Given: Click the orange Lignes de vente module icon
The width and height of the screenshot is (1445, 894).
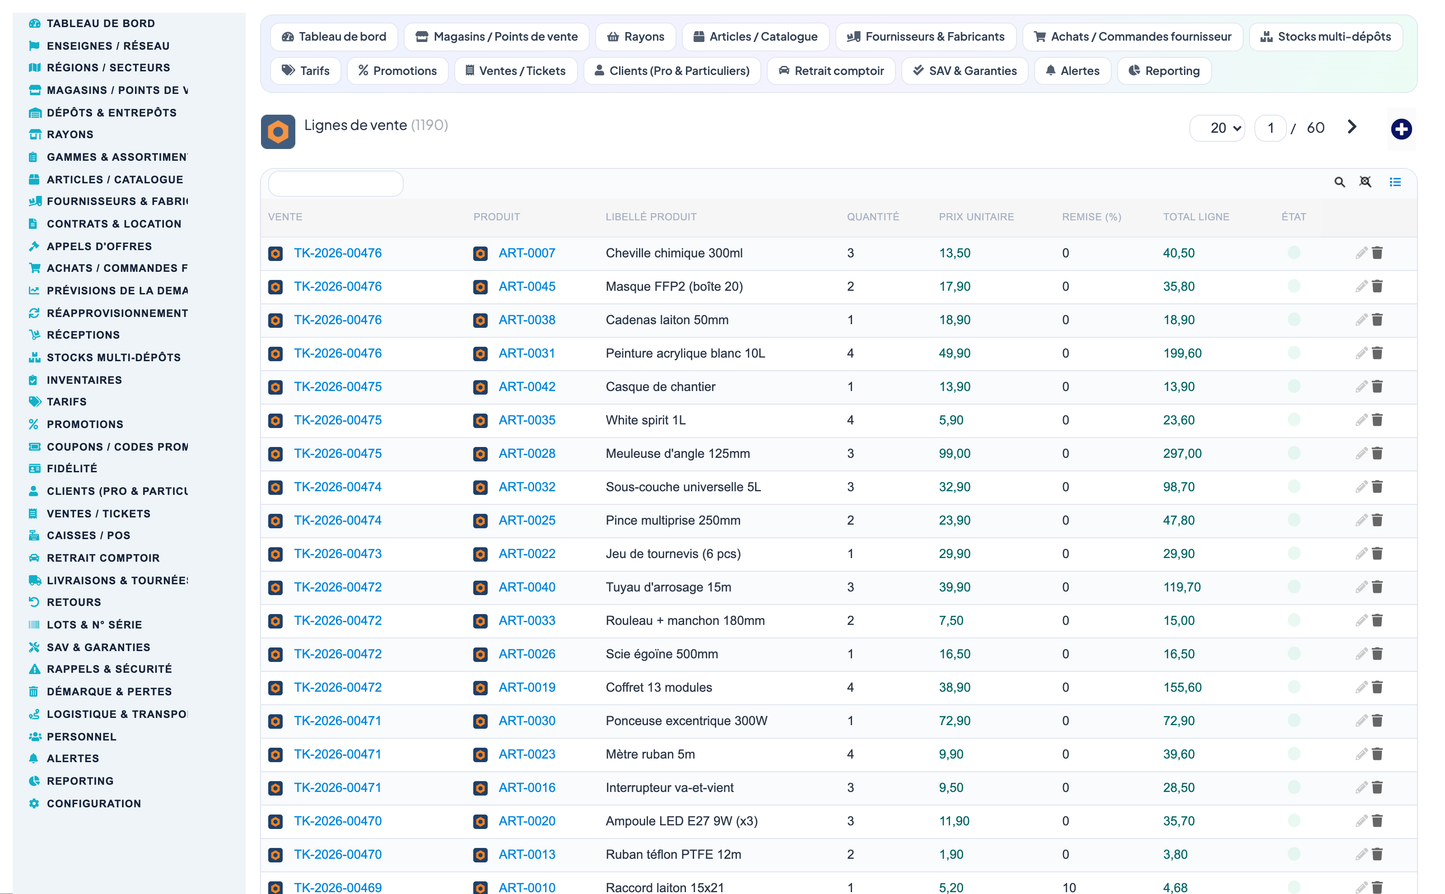Looking at the screenshot, I should (278, 132).
